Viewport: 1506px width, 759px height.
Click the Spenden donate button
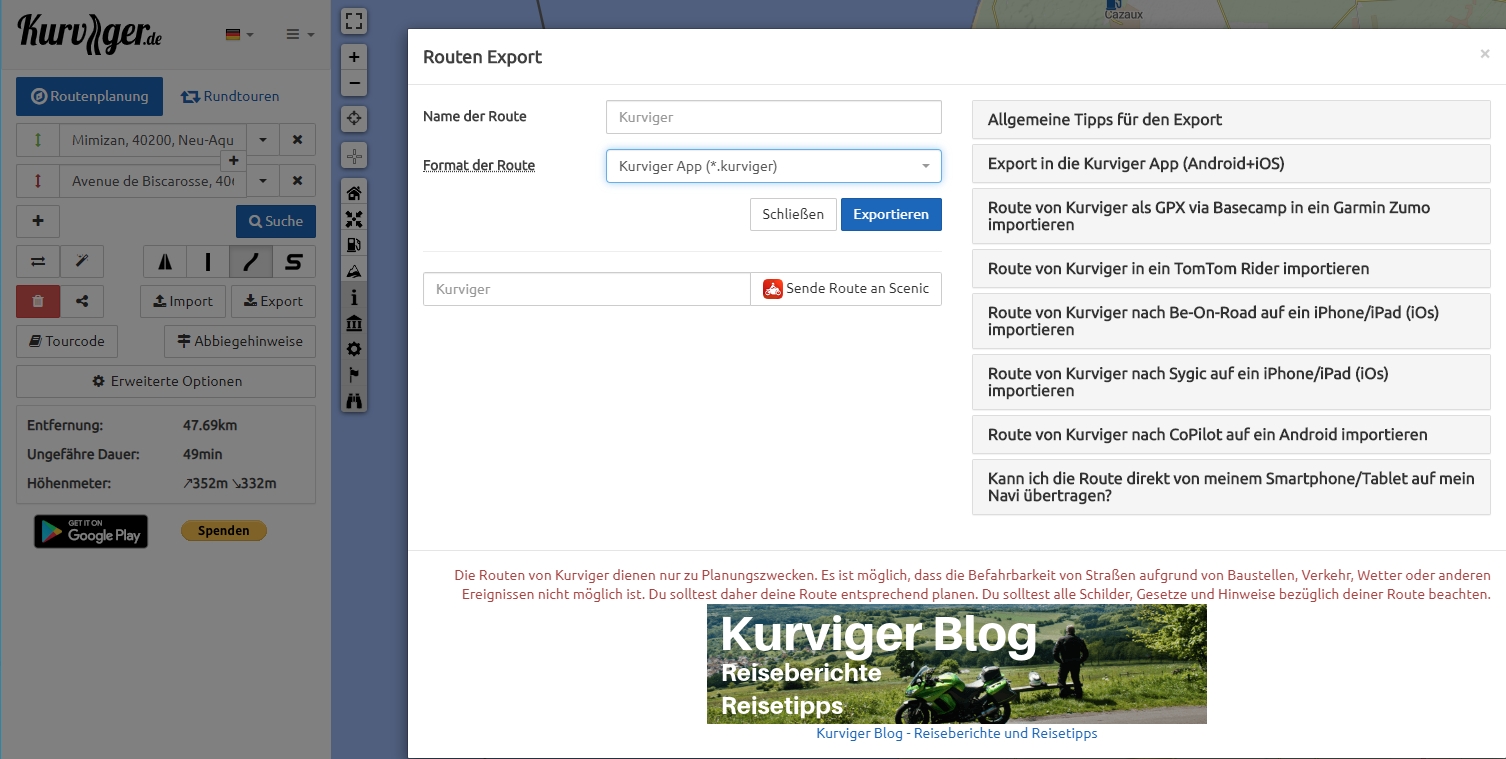223,531
